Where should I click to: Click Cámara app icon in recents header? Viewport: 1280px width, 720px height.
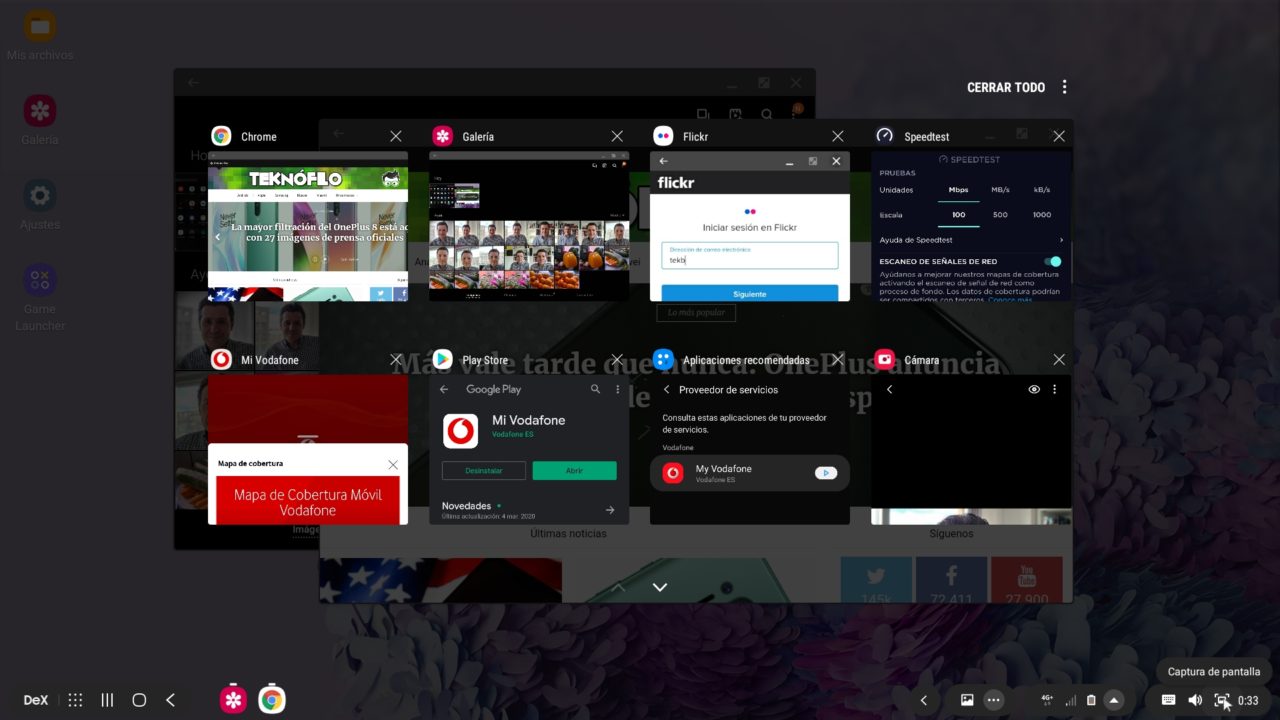[884, 360]
